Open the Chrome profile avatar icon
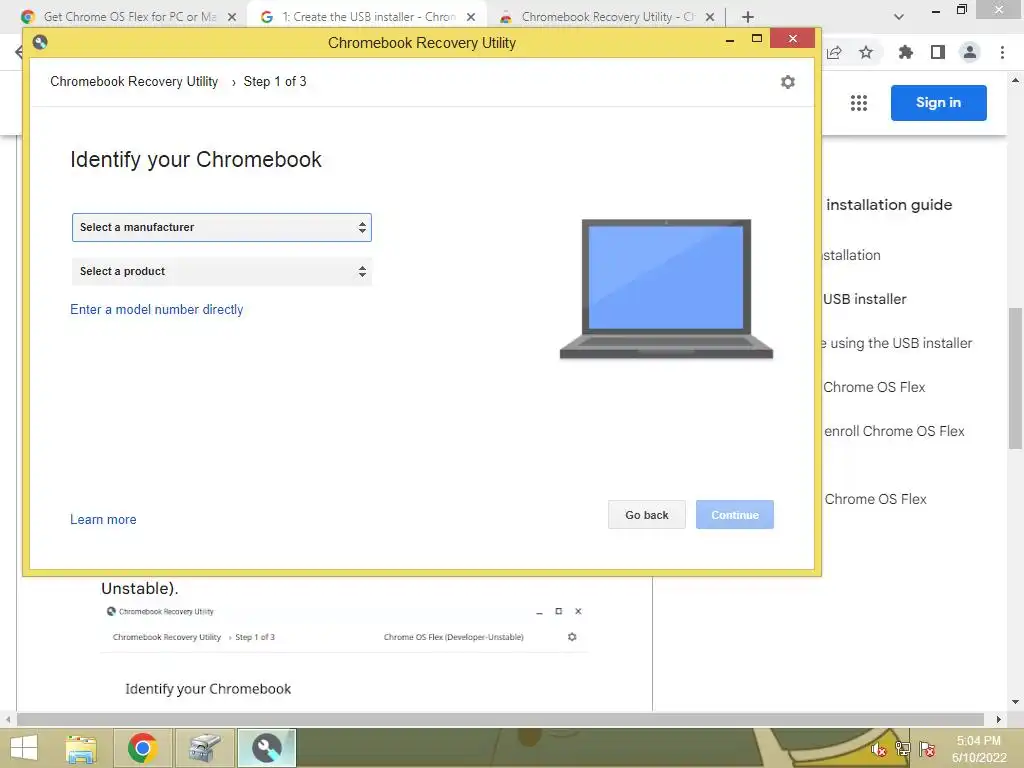 [x=970, y=52]
